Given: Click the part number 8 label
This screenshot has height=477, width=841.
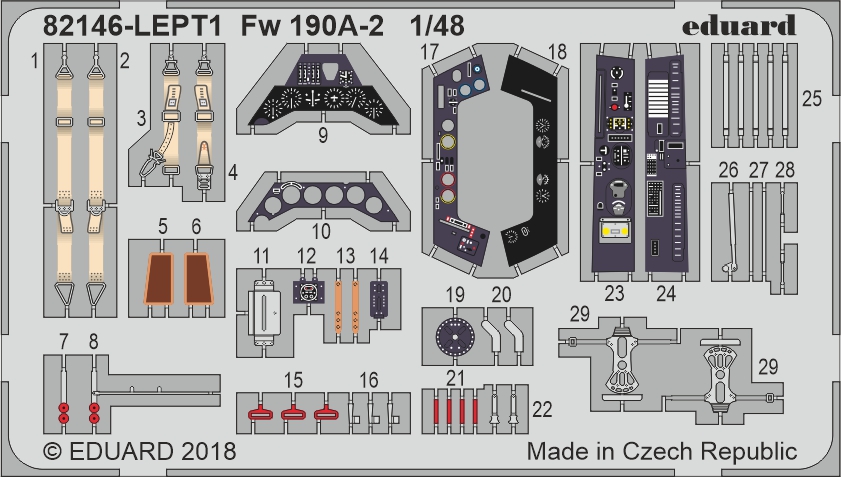Looking at the screenshot, I should pos(93,341).
